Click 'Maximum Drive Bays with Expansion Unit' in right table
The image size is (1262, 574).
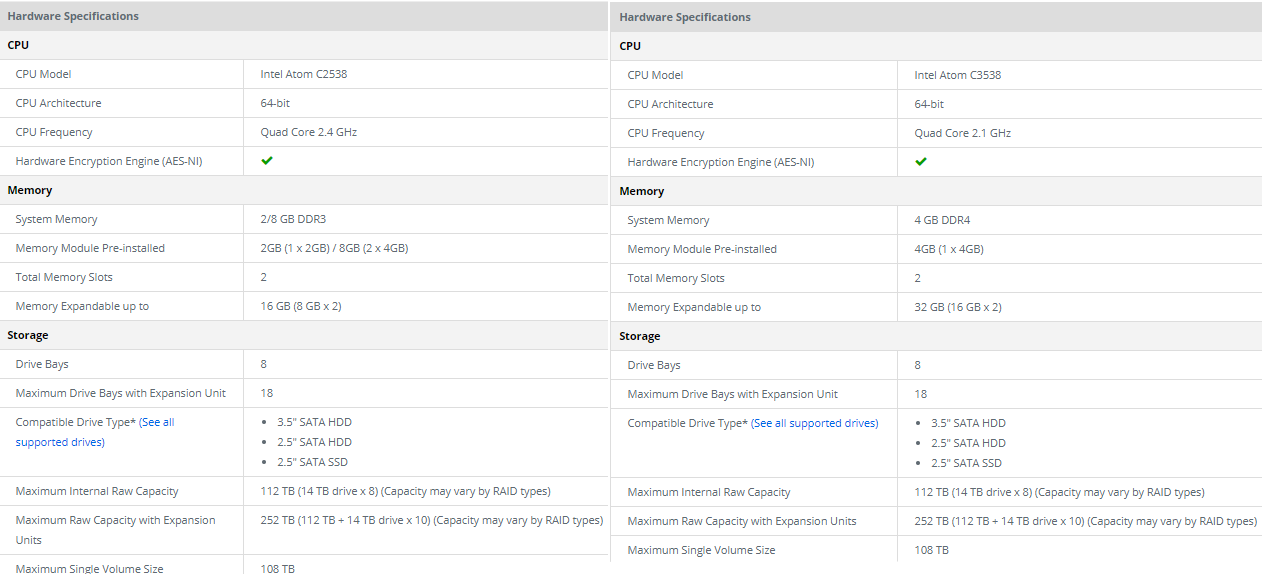tap(733, 394)
